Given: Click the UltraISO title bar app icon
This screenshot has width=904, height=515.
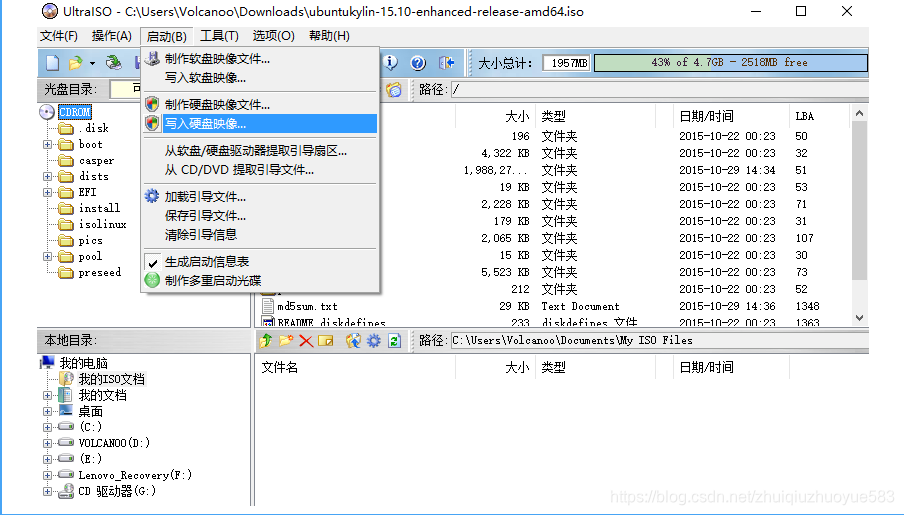Looking at the screenshot, I should pos(50,11).
